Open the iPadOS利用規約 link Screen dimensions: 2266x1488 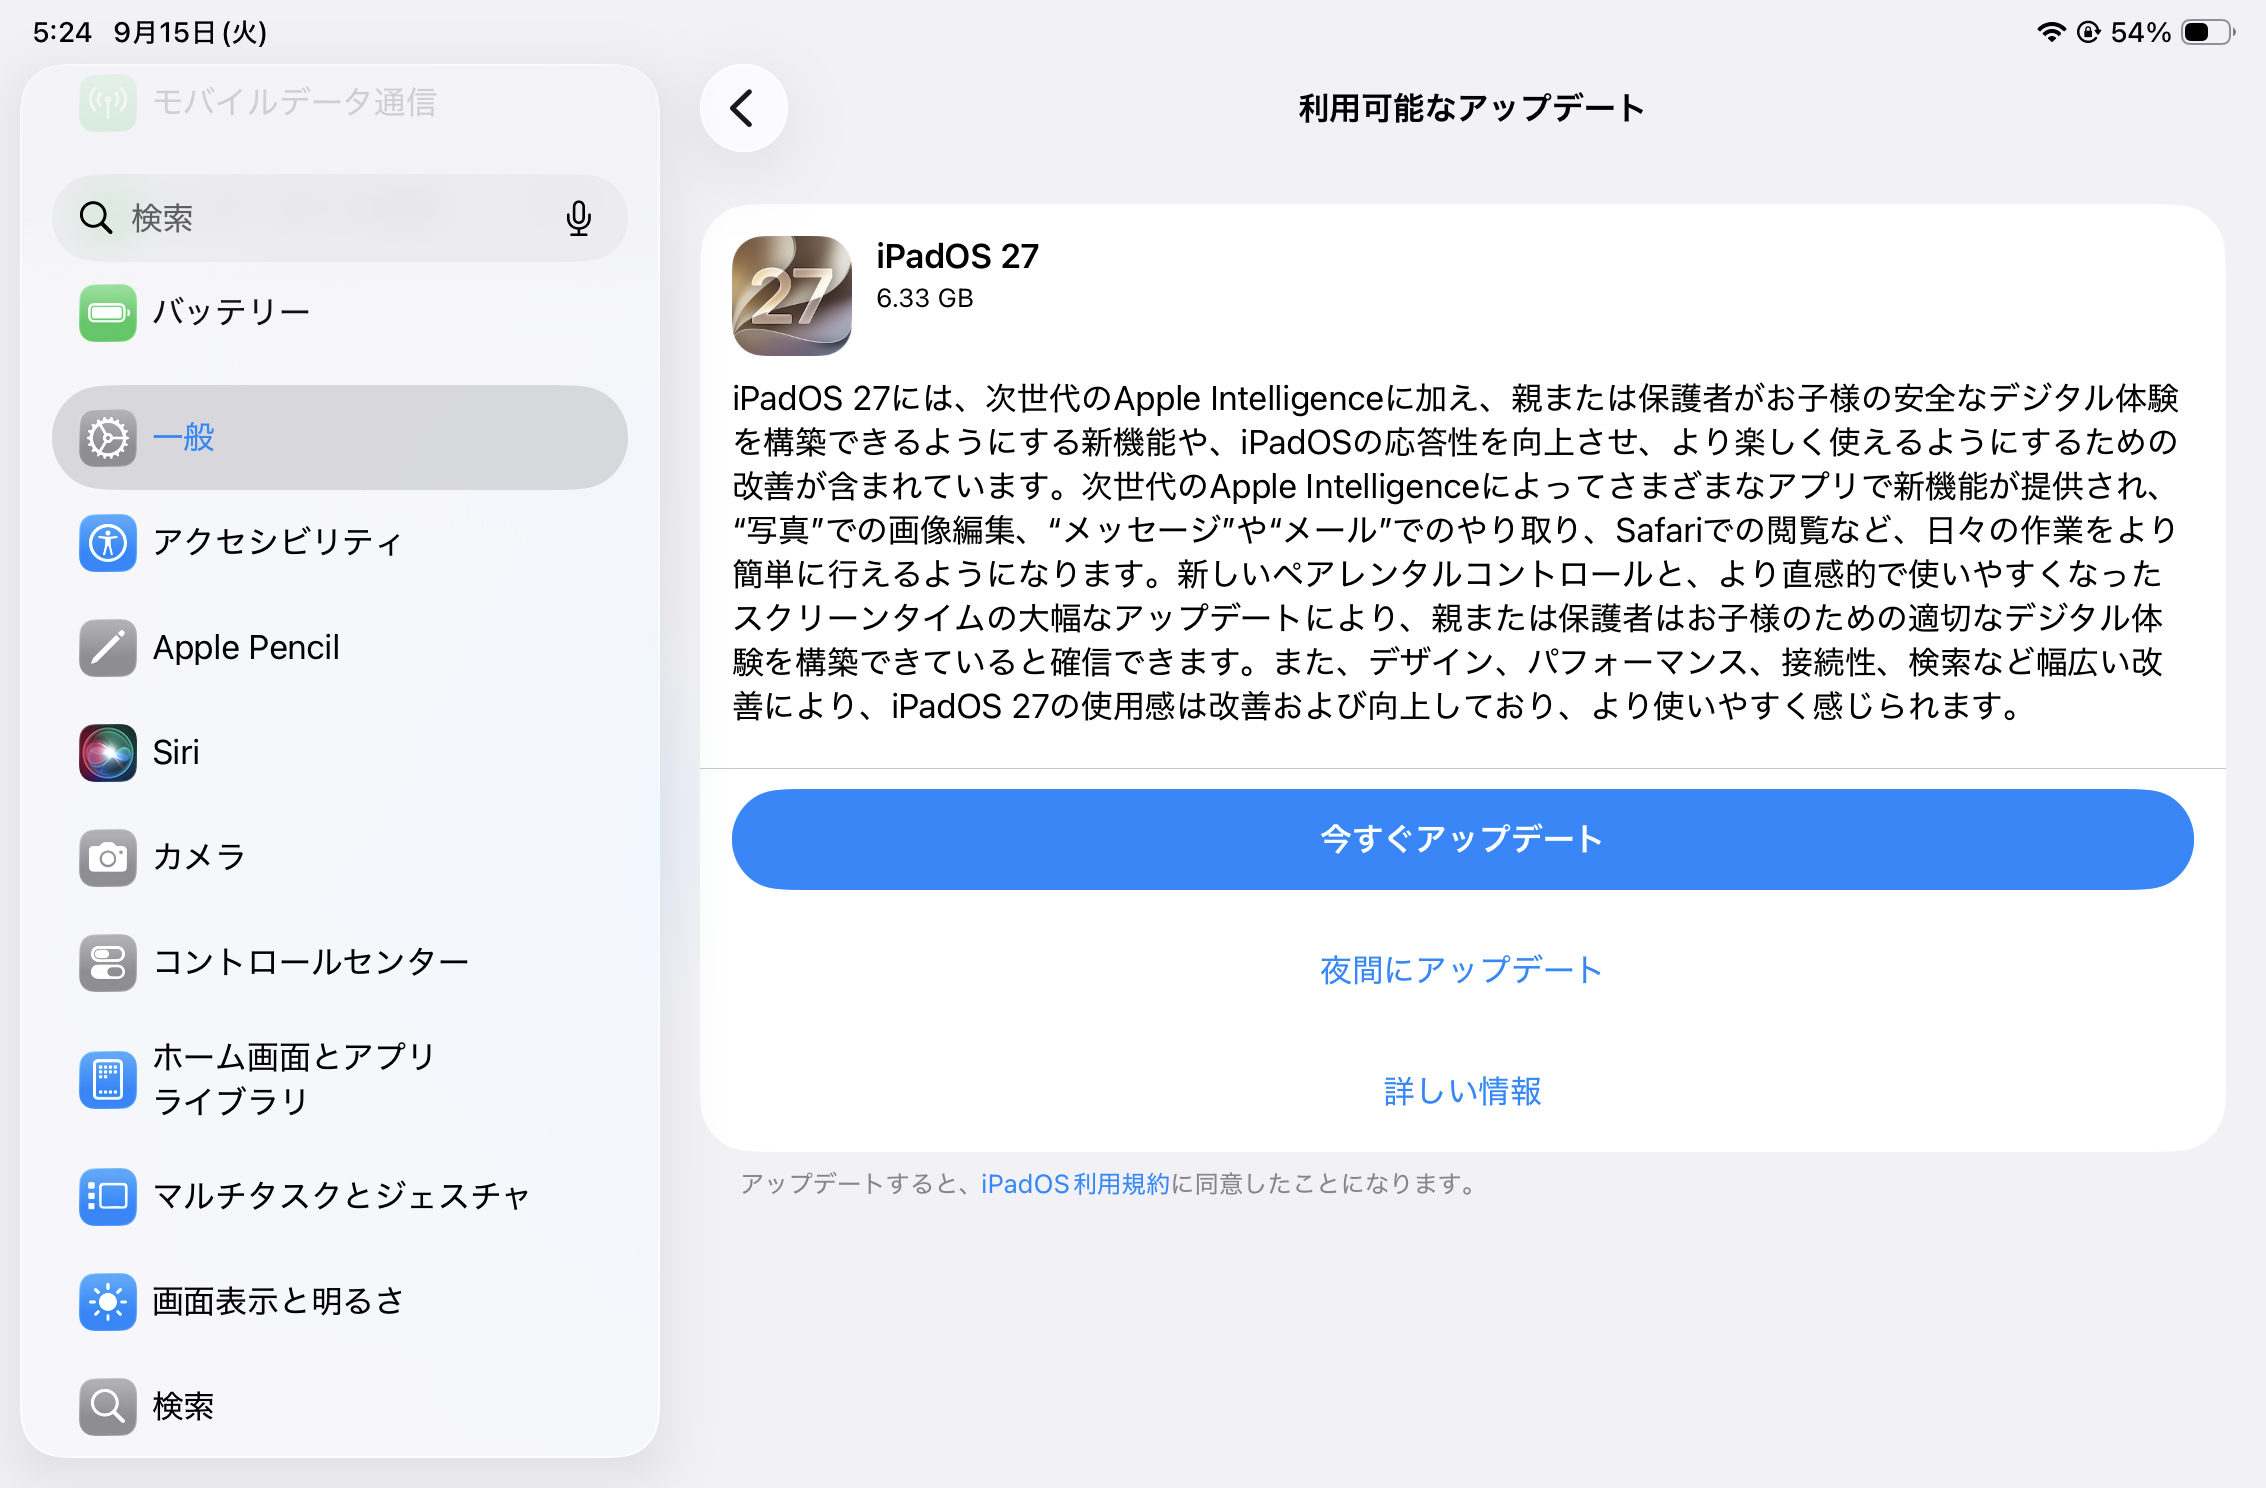[1075, 1184]
